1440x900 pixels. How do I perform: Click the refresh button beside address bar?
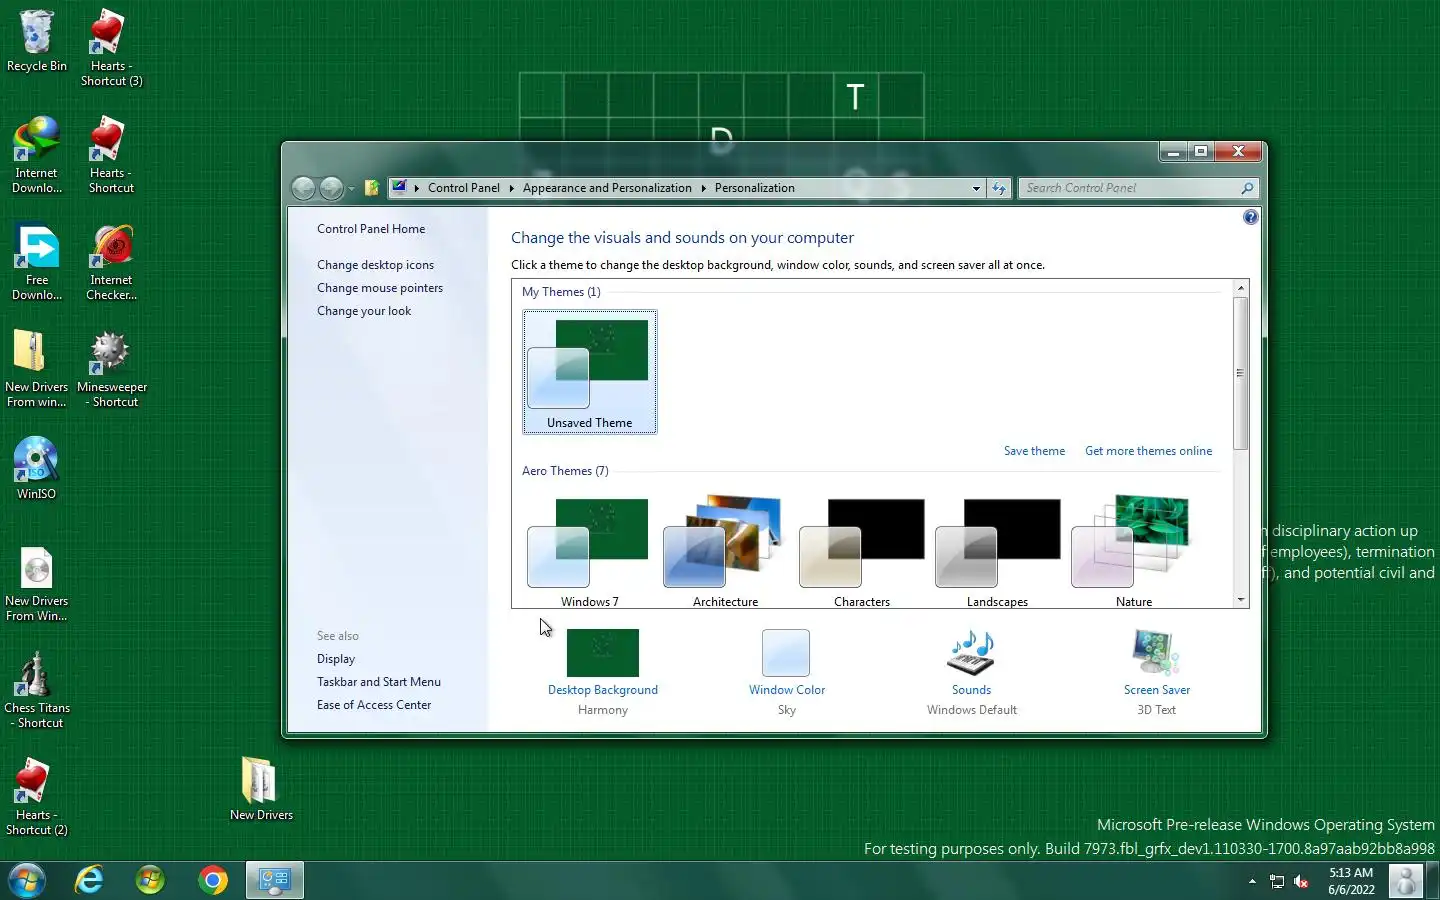(999, 188)
